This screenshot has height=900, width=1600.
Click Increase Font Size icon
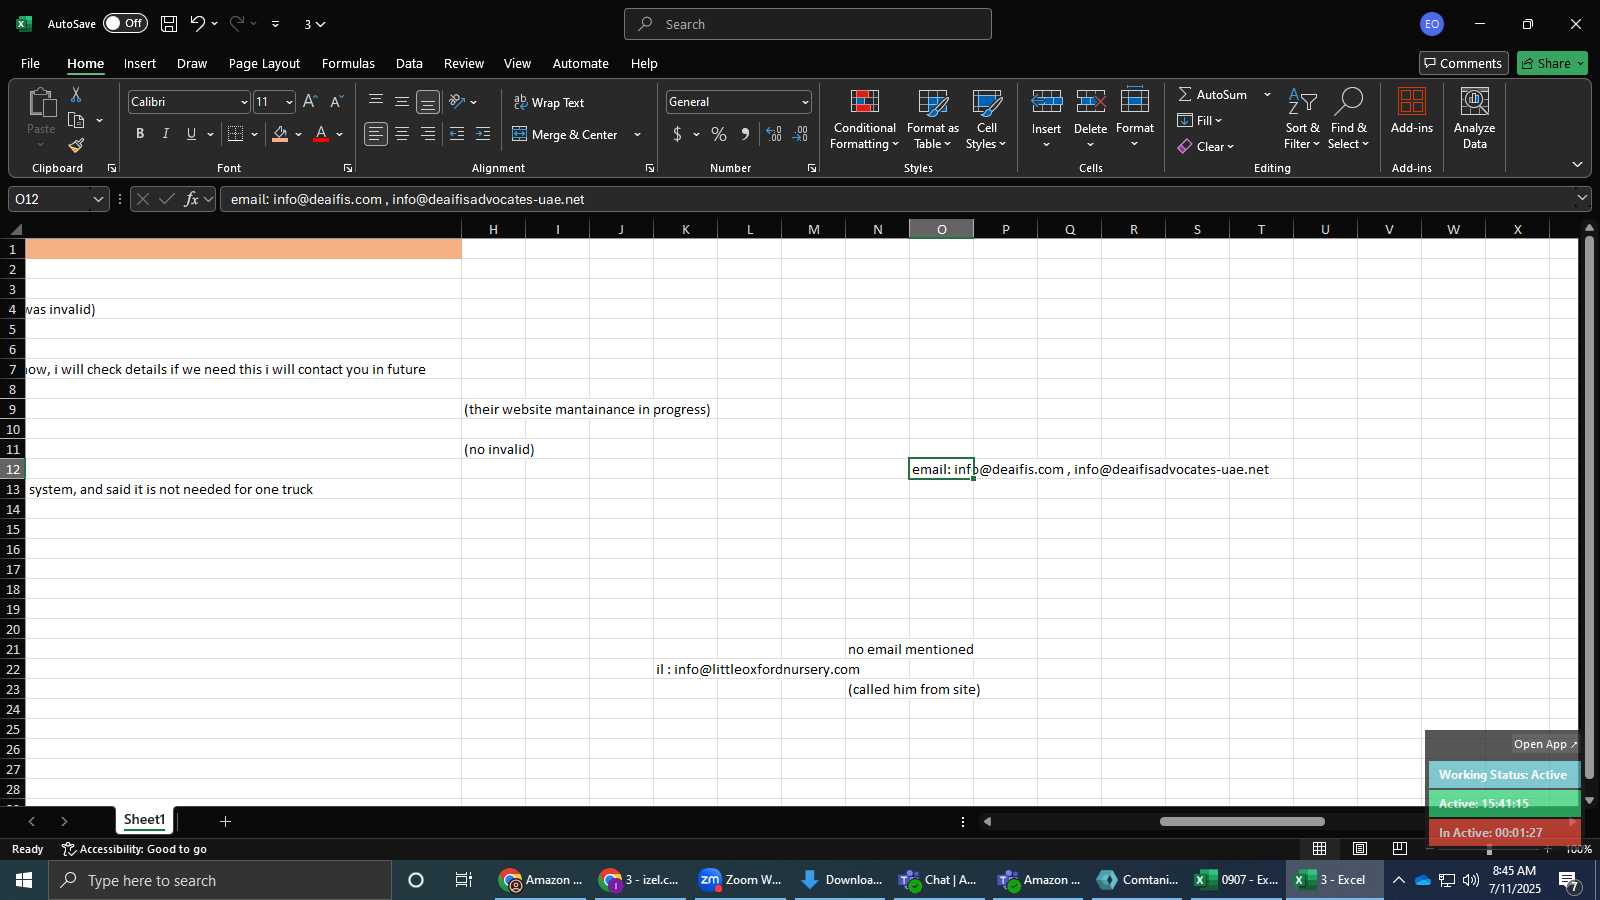tap(310, 102)
